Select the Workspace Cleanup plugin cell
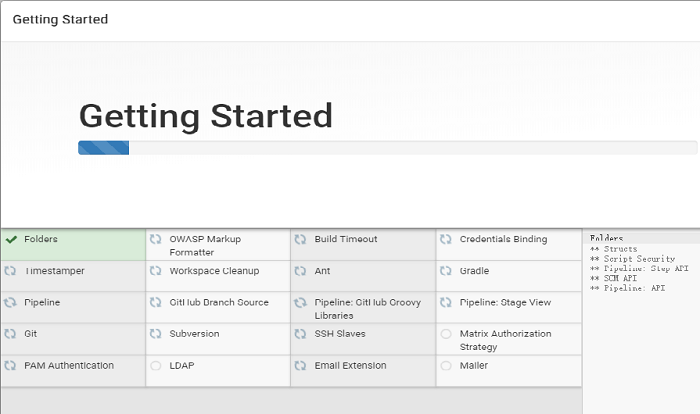 [214, 271]
